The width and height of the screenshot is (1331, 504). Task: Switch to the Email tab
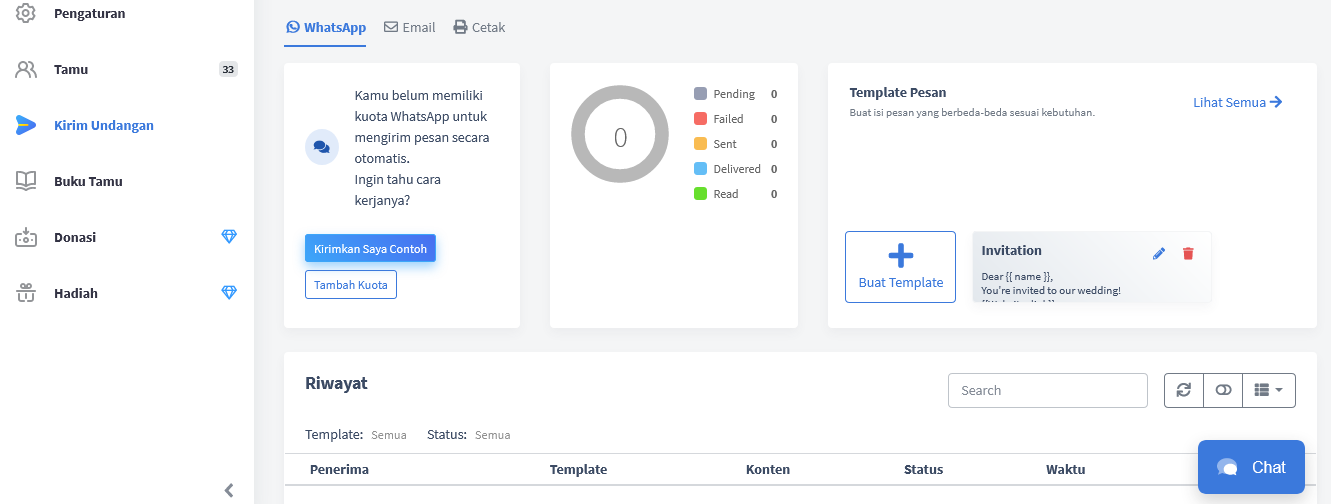click(410, 28)
